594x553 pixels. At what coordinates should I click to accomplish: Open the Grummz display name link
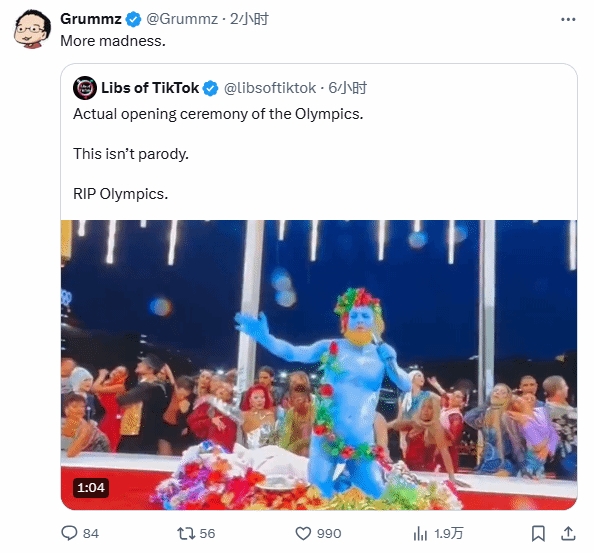[x=91, y=19]
